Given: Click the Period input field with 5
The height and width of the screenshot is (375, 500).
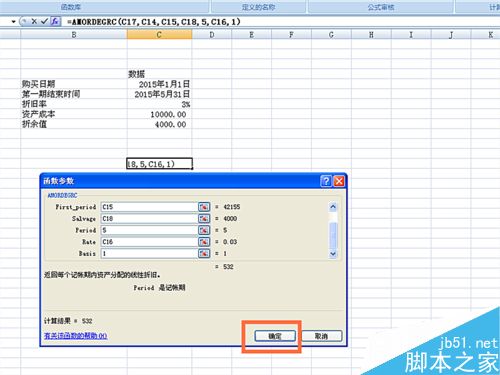Looking at the screenshot, I should [149, 230].
